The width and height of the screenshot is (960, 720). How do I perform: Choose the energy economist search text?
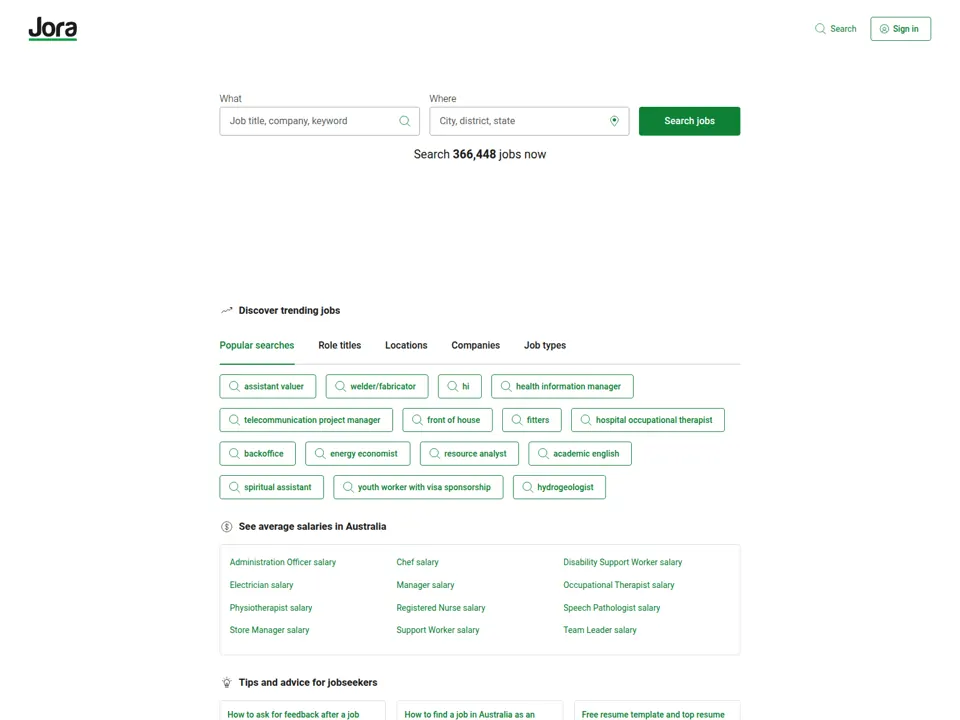364,454
